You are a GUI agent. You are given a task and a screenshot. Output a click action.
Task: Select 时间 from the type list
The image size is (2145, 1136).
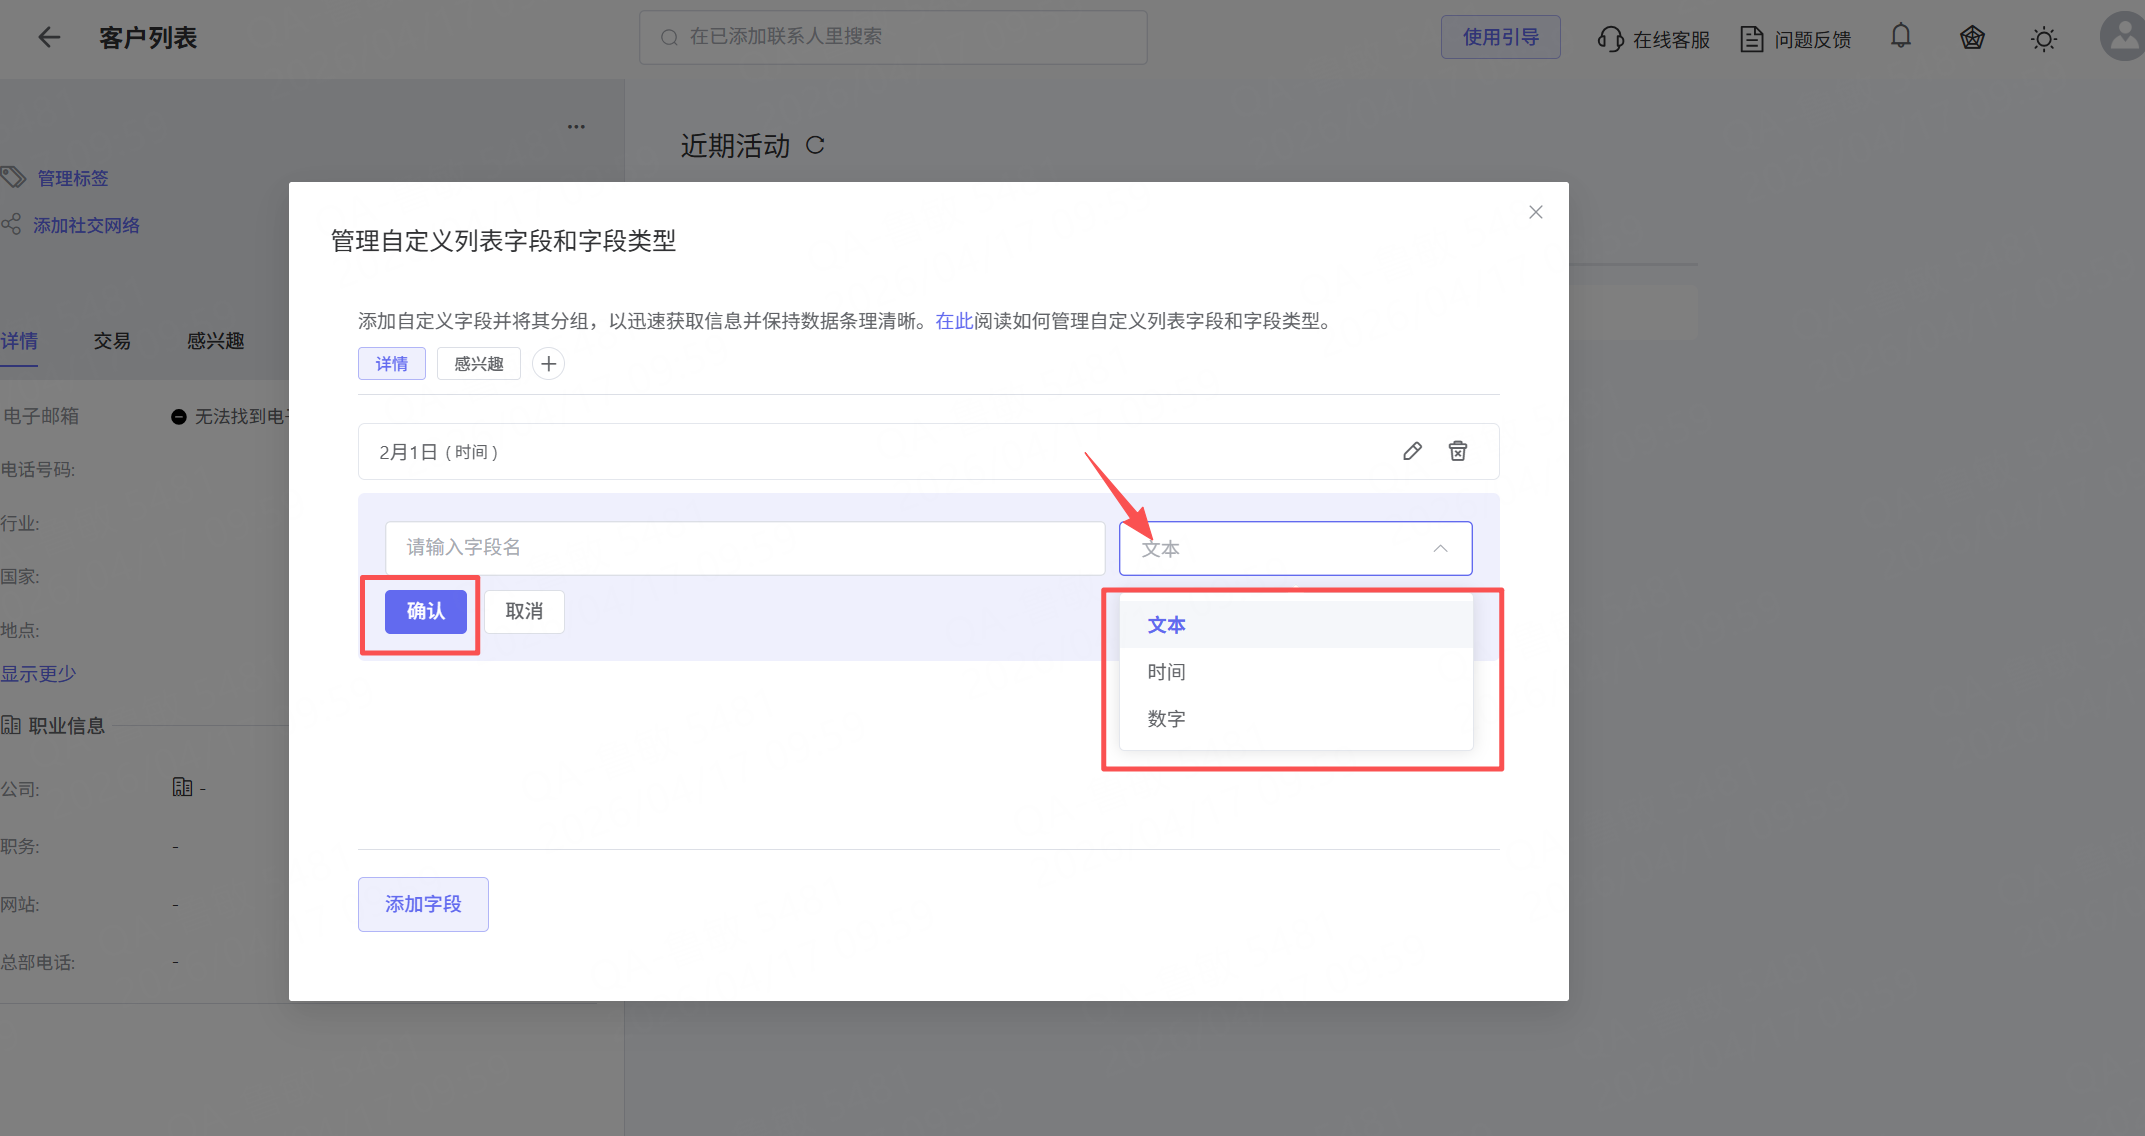[1166, 672]
